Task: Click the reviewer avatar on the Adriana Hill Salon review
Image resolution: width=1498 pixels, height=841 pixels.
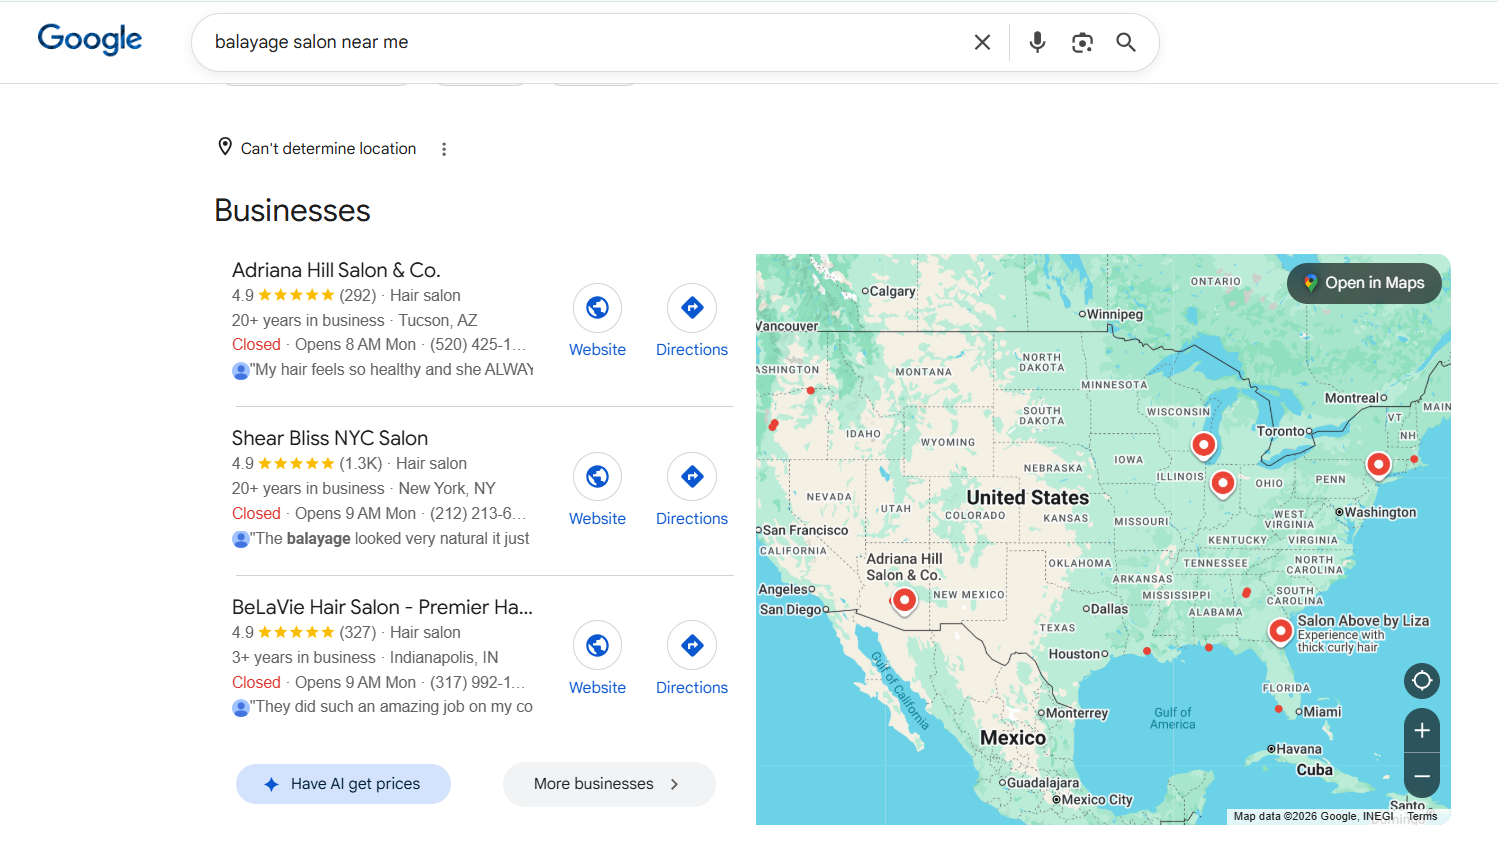Action: [241, 371]
